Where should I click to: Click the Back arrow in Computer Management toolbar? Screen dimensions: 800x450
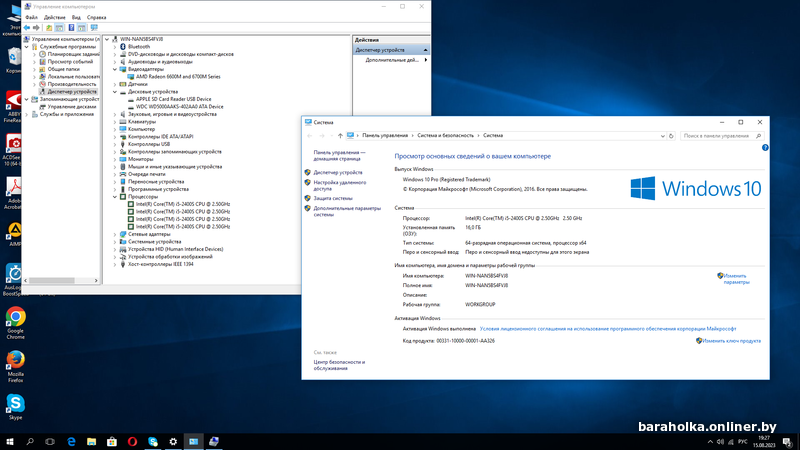tap(27, 28)
